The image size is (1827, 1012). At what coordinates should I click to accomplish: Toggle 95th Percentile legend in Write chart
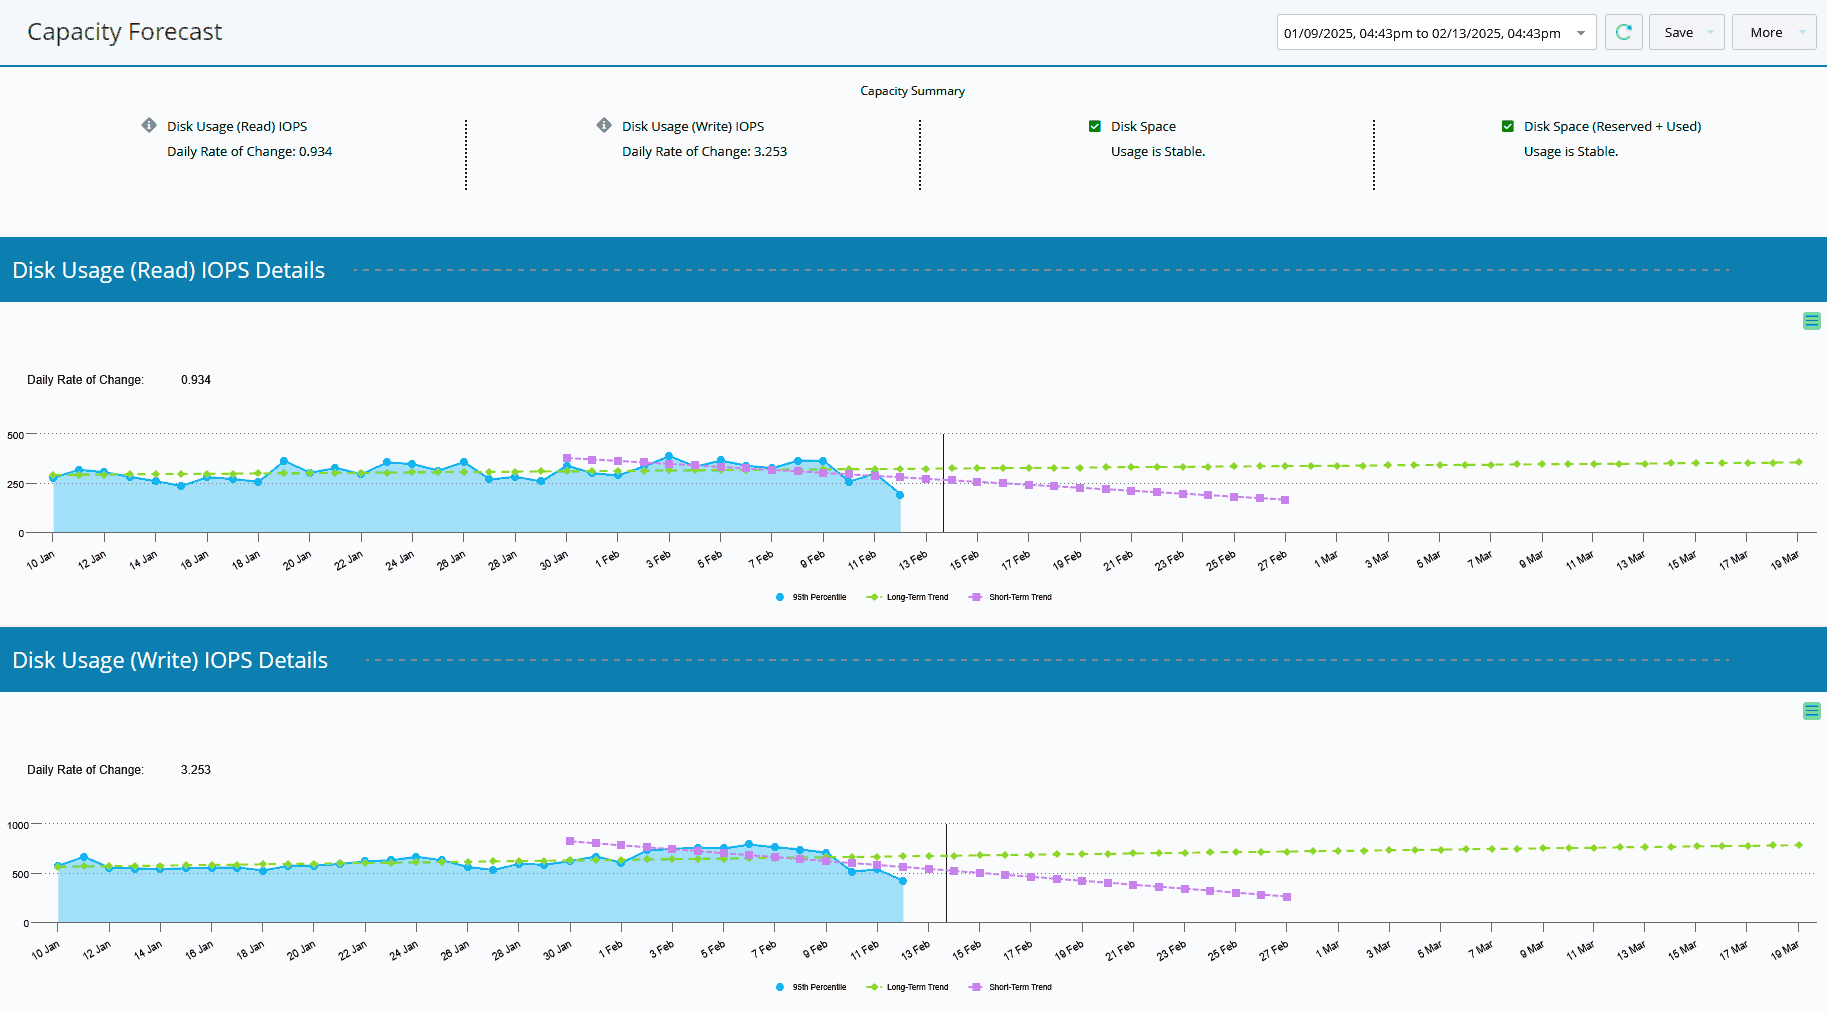point(811,987)
